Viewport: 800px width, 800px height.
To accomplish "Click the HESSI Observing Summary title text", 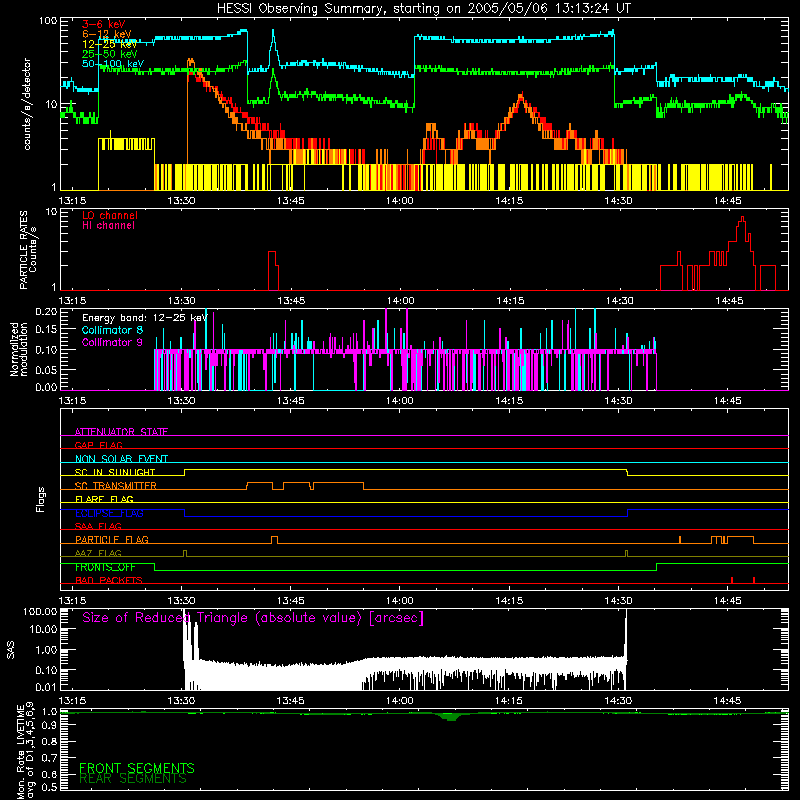I will click(424, 9).
